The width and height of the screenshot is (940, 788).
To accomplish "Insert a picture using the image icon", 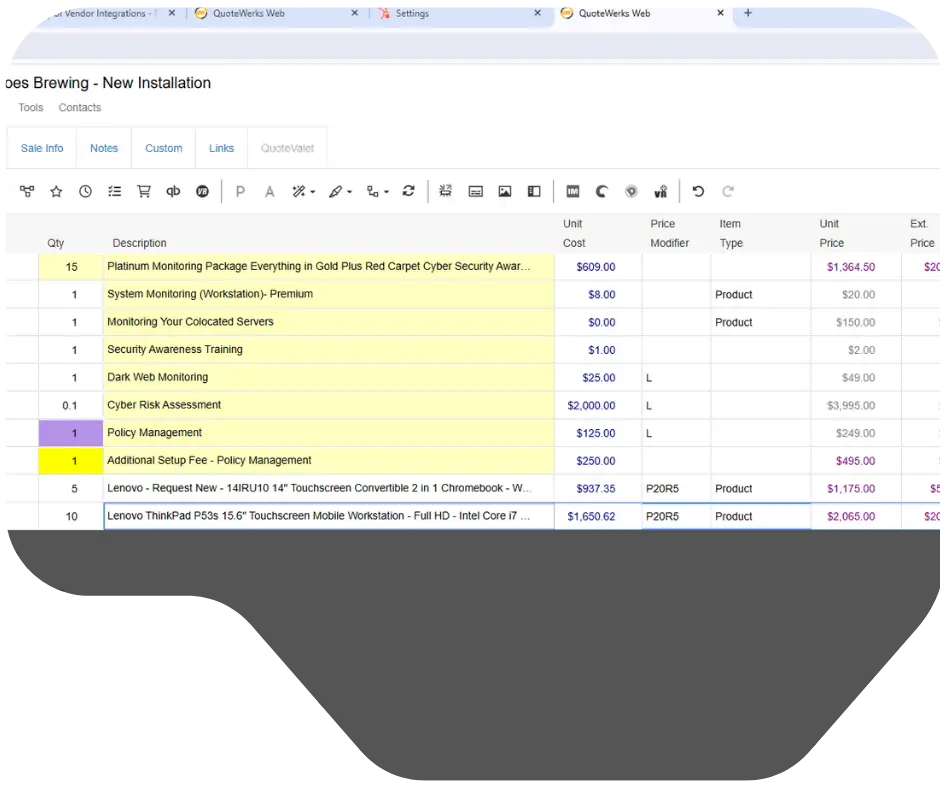I will (504, 191).
